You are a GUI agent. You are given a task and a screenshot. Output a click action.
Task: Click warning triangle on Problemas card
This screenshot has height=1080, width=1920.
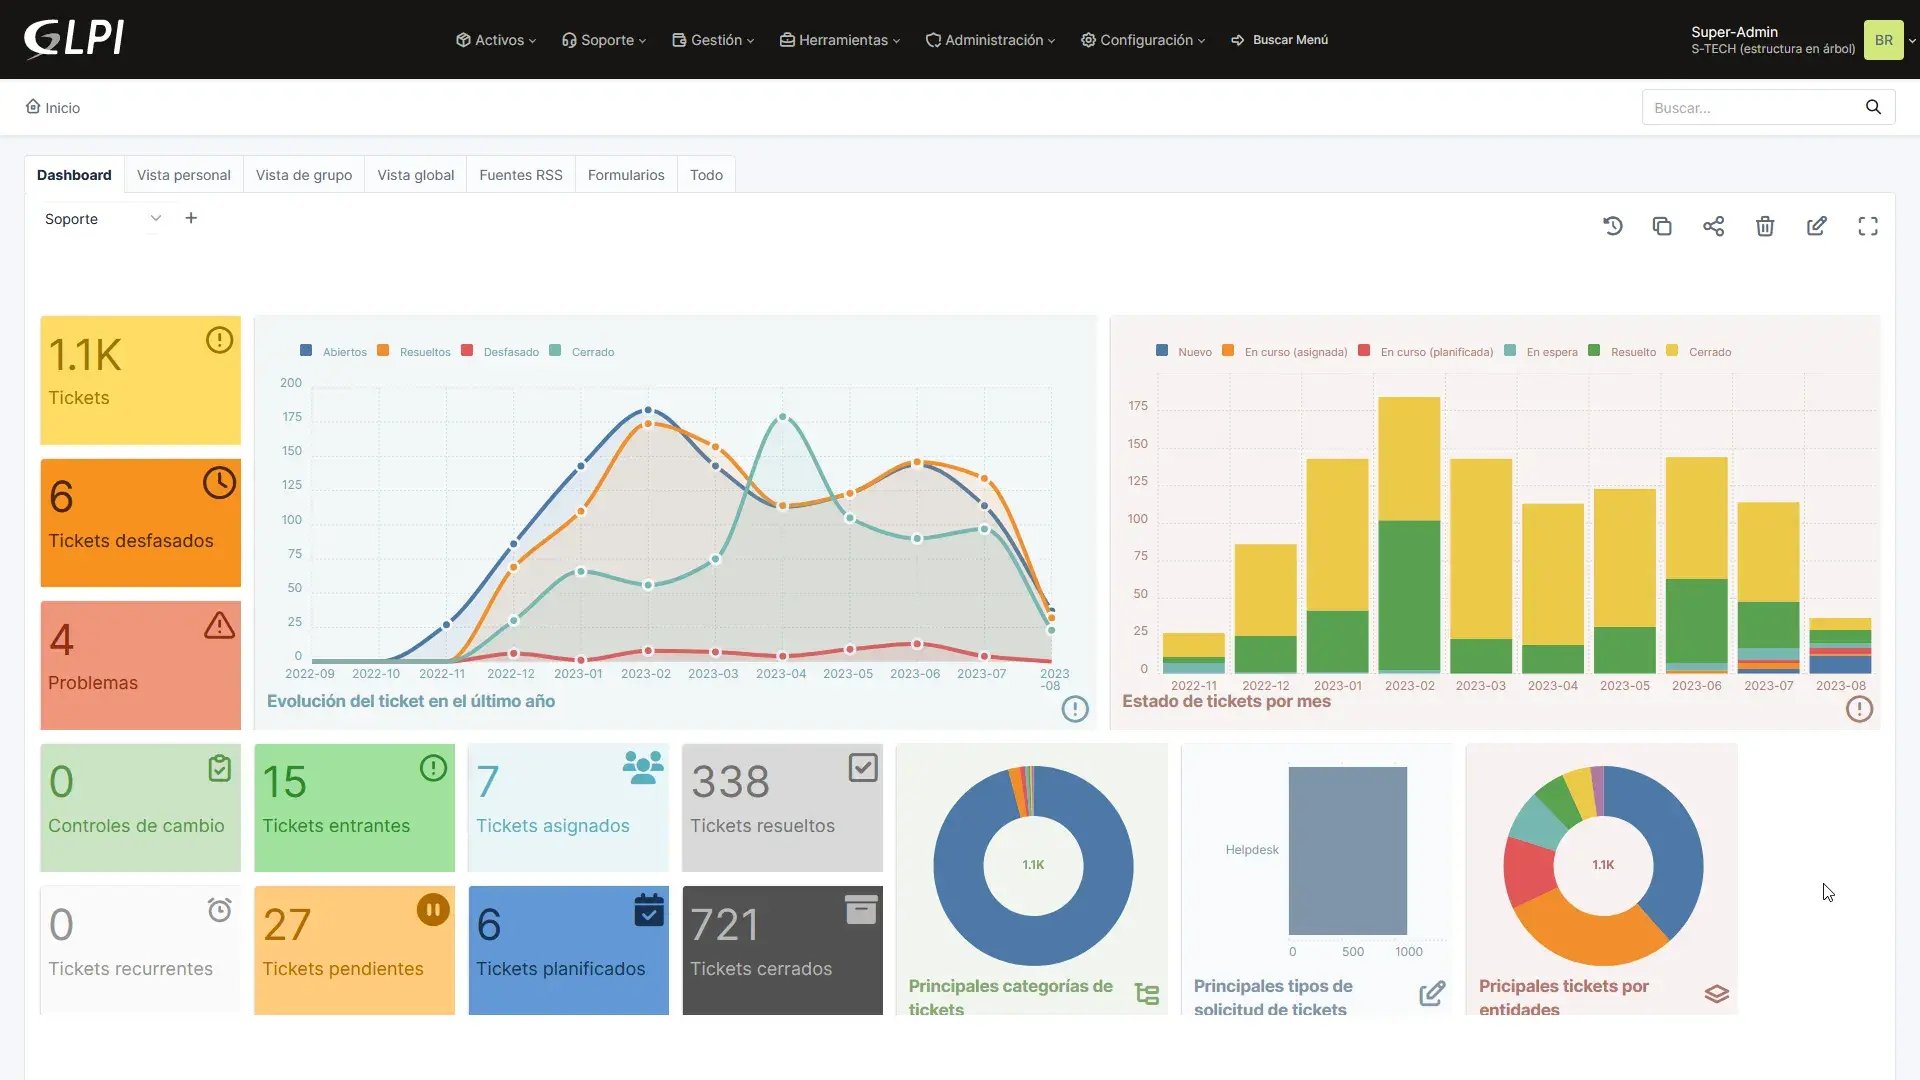(219, 626)
